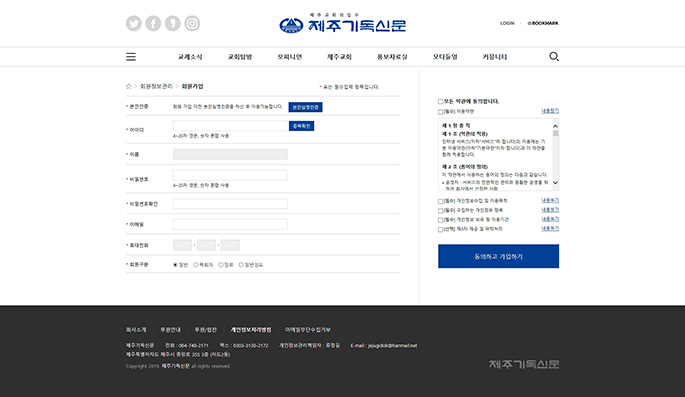Open the hamburger menu icon
The height and width of the screenshot is (397, 685).
[131, 57]
